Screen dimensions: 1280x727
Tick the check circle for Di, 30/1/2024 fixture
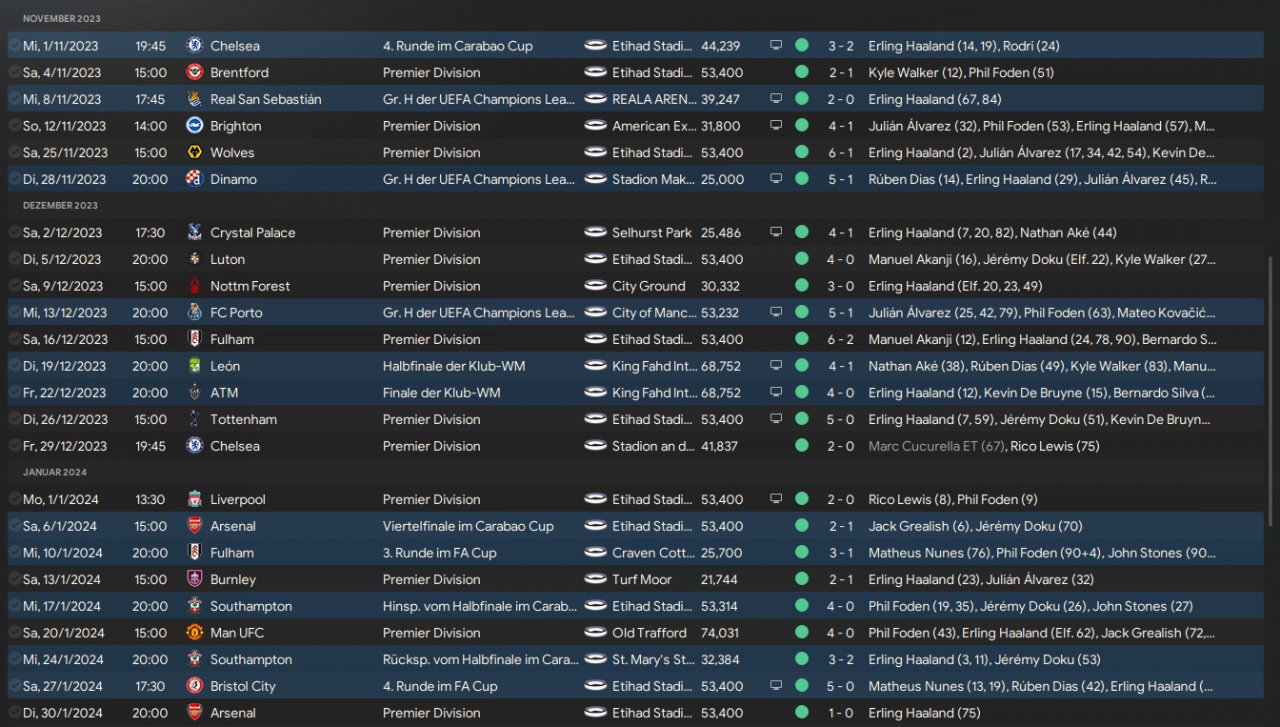click(15, 713)
